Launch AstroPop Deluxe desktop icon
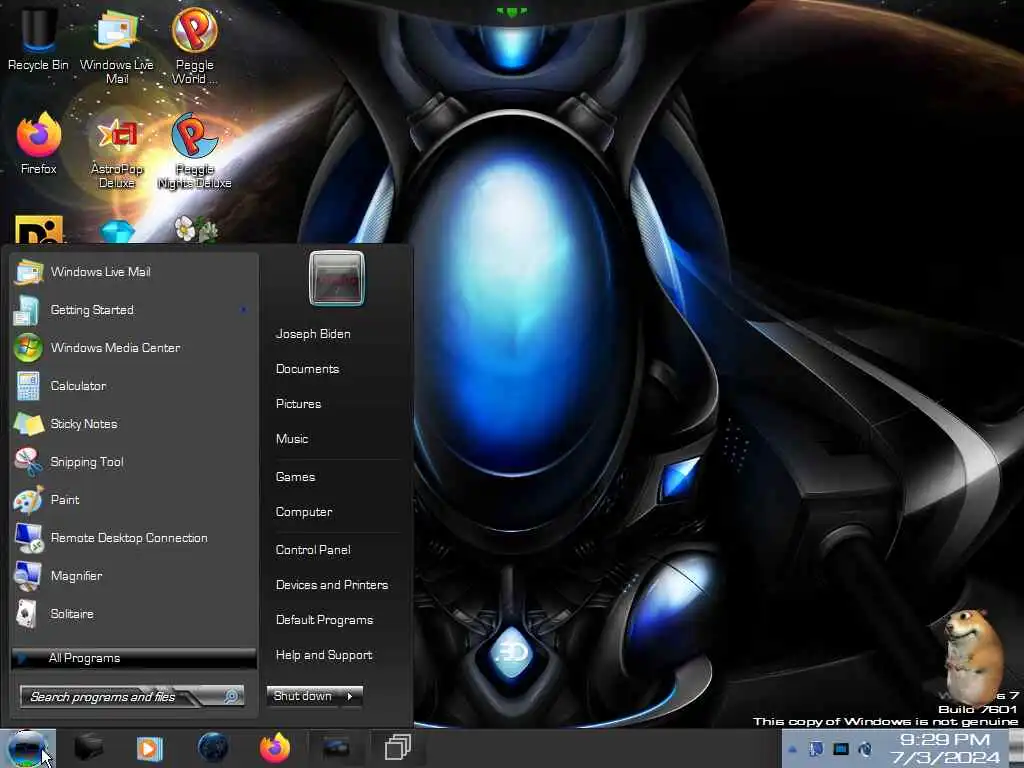Image resolution: width=1024 pixels, height=768 pixels. (x=116, y=152)
